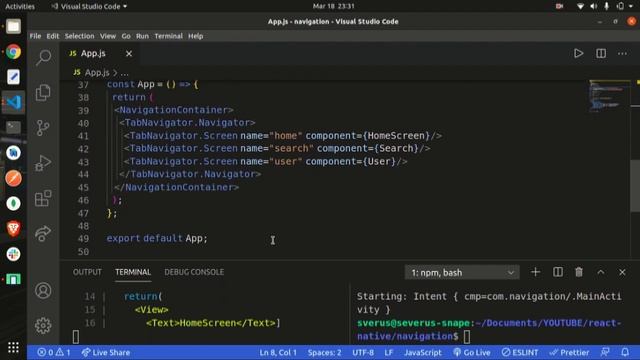Close the App.js editor tab
This screenshot has height=360, width=640.
[129, 53]
